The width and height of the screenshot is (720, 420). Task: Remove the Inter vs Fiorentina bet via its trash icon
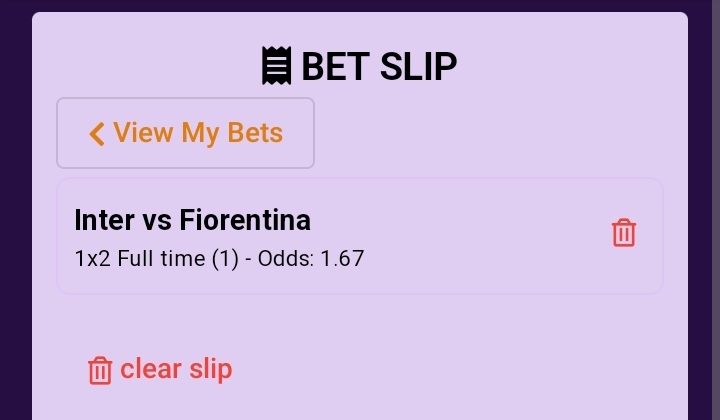[624, 233]
